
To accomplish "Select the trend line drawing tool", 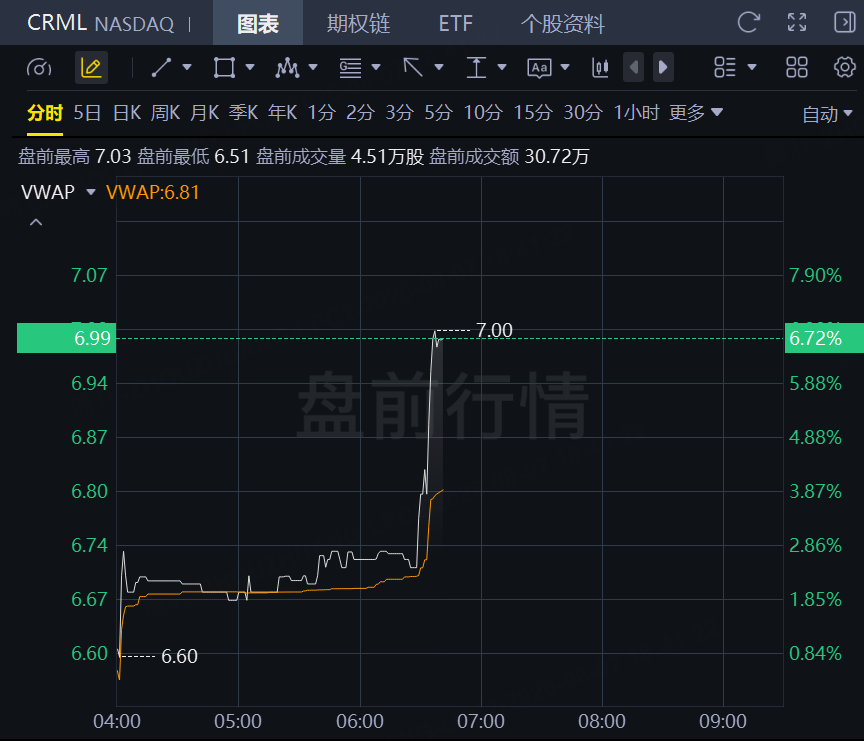I will click(x=161, y=68).
